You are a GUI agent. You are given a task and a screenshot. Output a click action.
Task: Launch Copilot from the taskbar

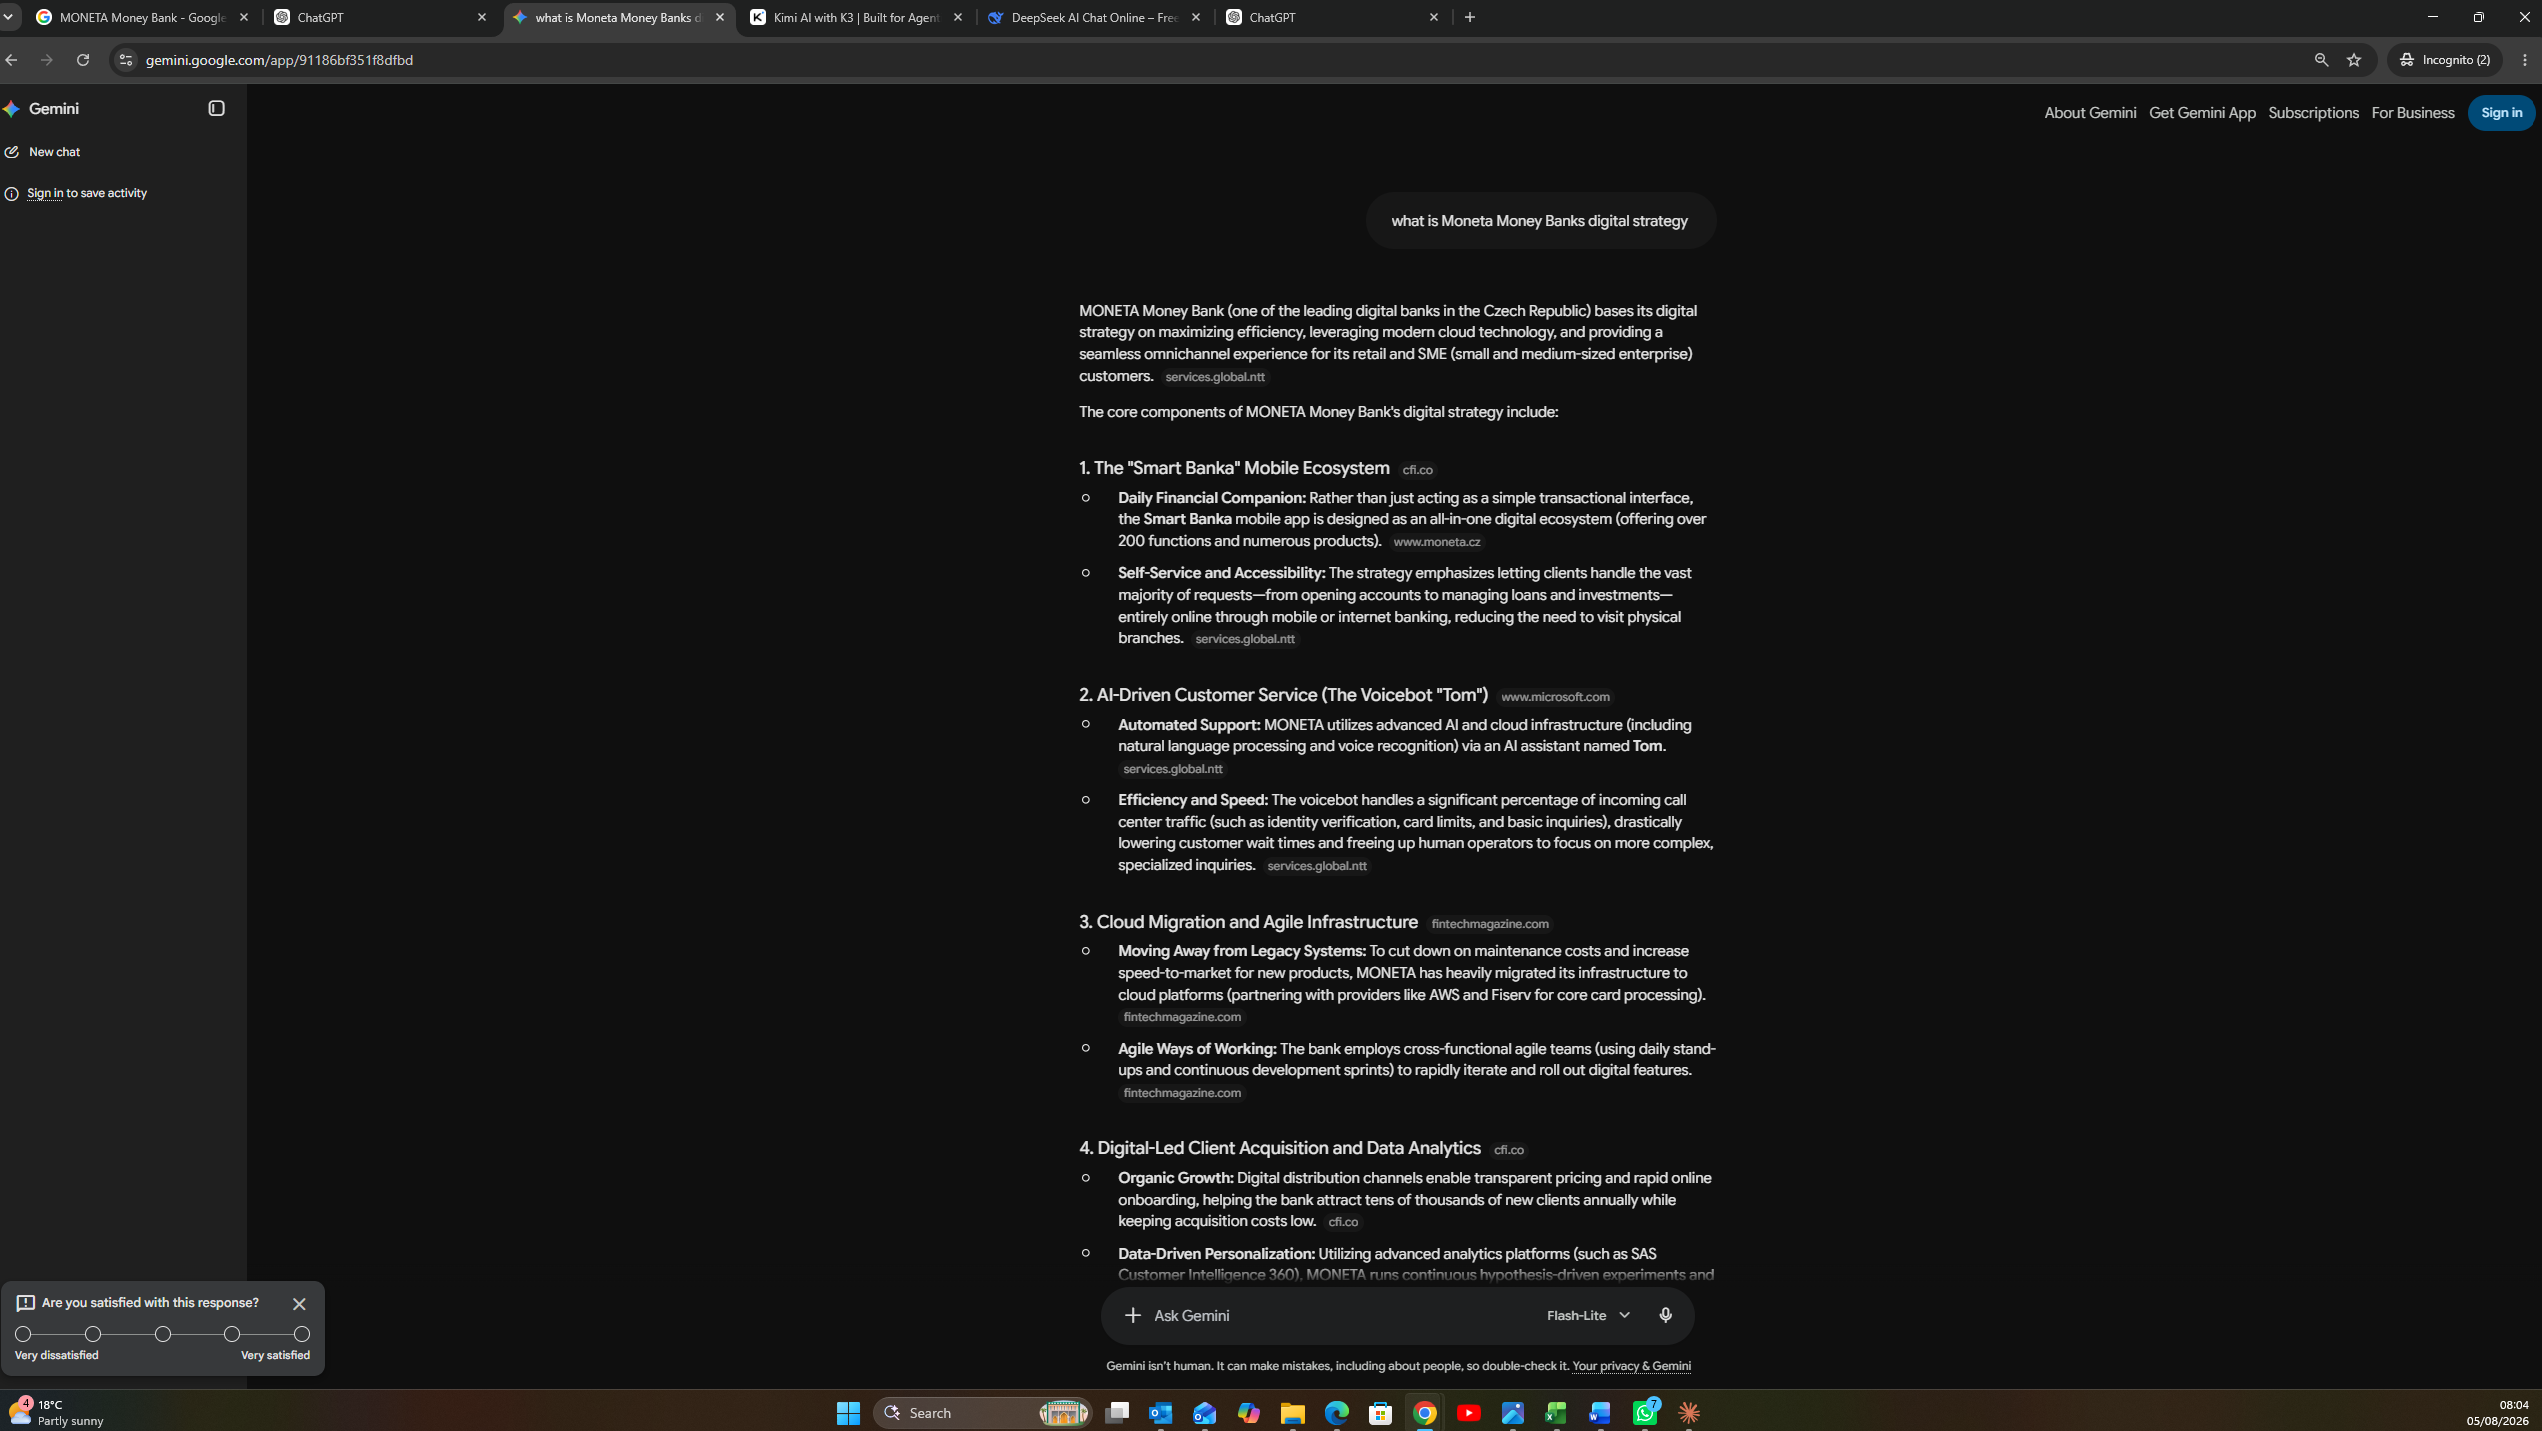1249,1413
